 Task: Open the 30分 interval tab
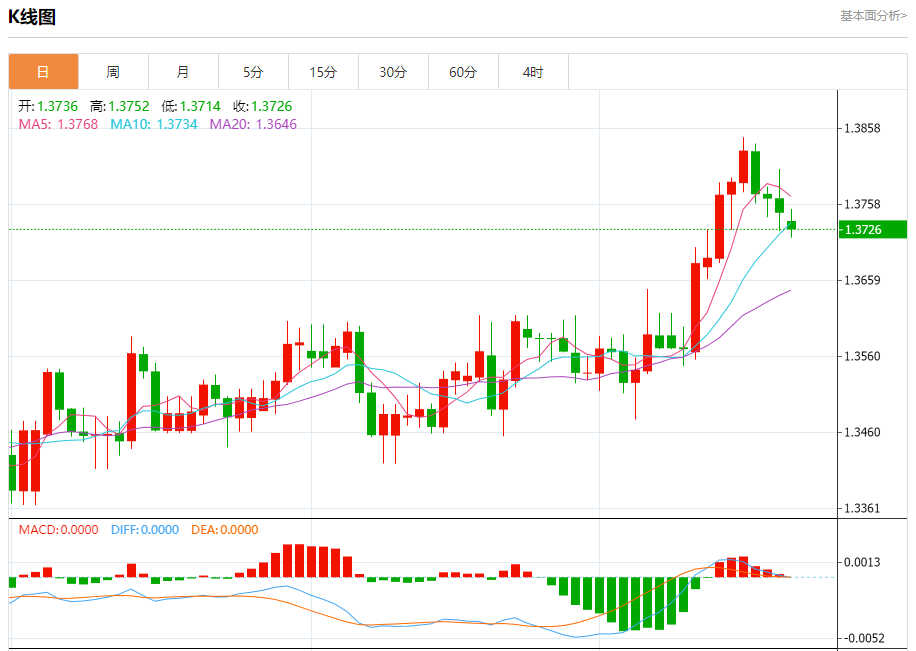(x=393, y=72)
